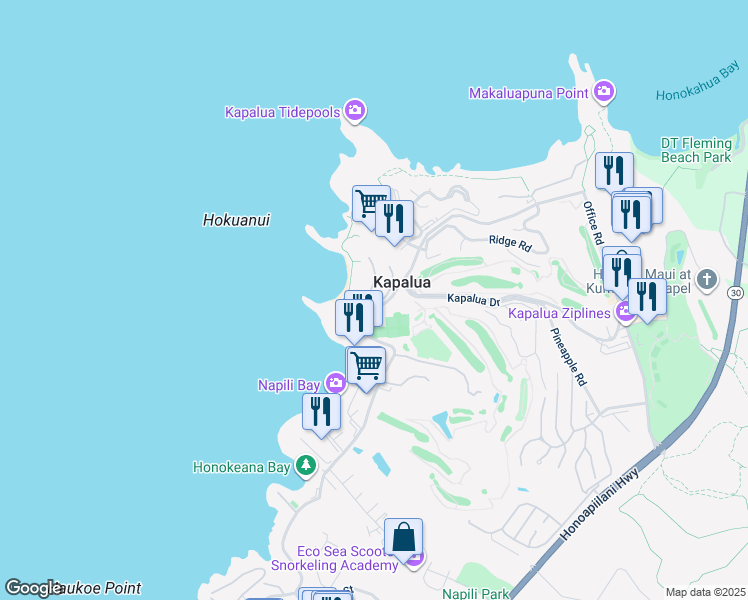
Task: Click the Honokahua Bay label
Action: click(x=697, y=82)
